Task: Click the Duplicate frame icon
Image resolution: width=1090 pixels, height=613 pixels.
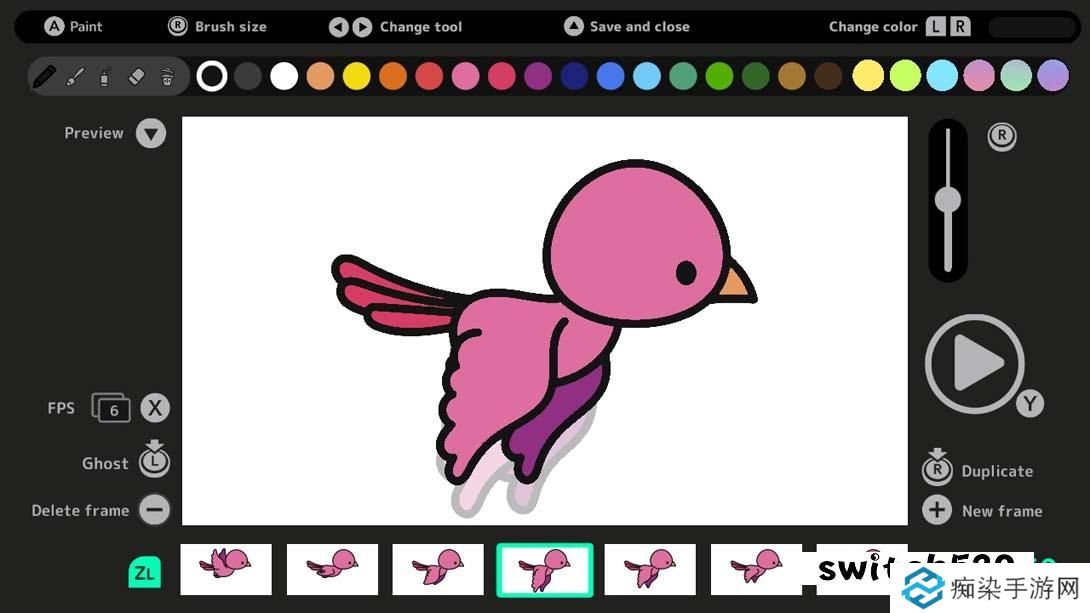Action: tap(936, 467)
